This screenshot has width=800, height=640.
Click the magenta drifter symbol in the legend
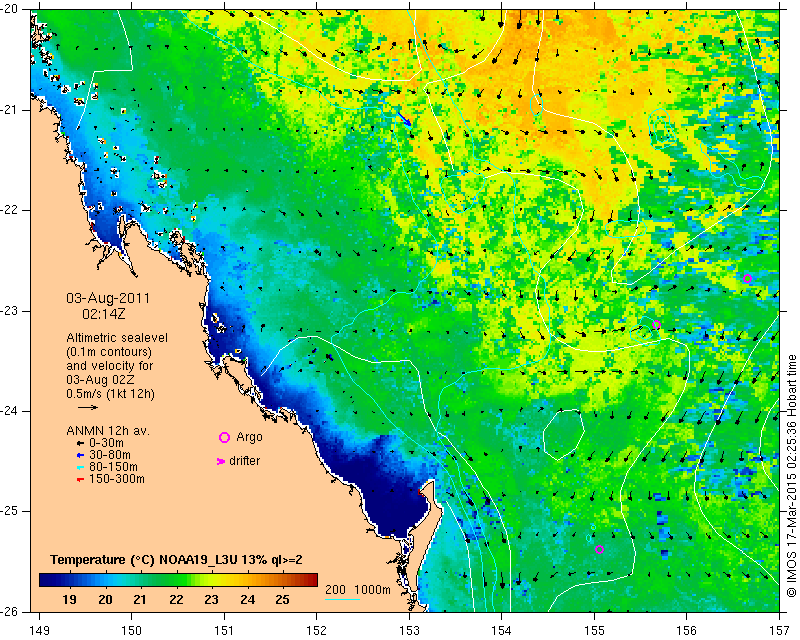pyautogui.click(x=221, y=461)
